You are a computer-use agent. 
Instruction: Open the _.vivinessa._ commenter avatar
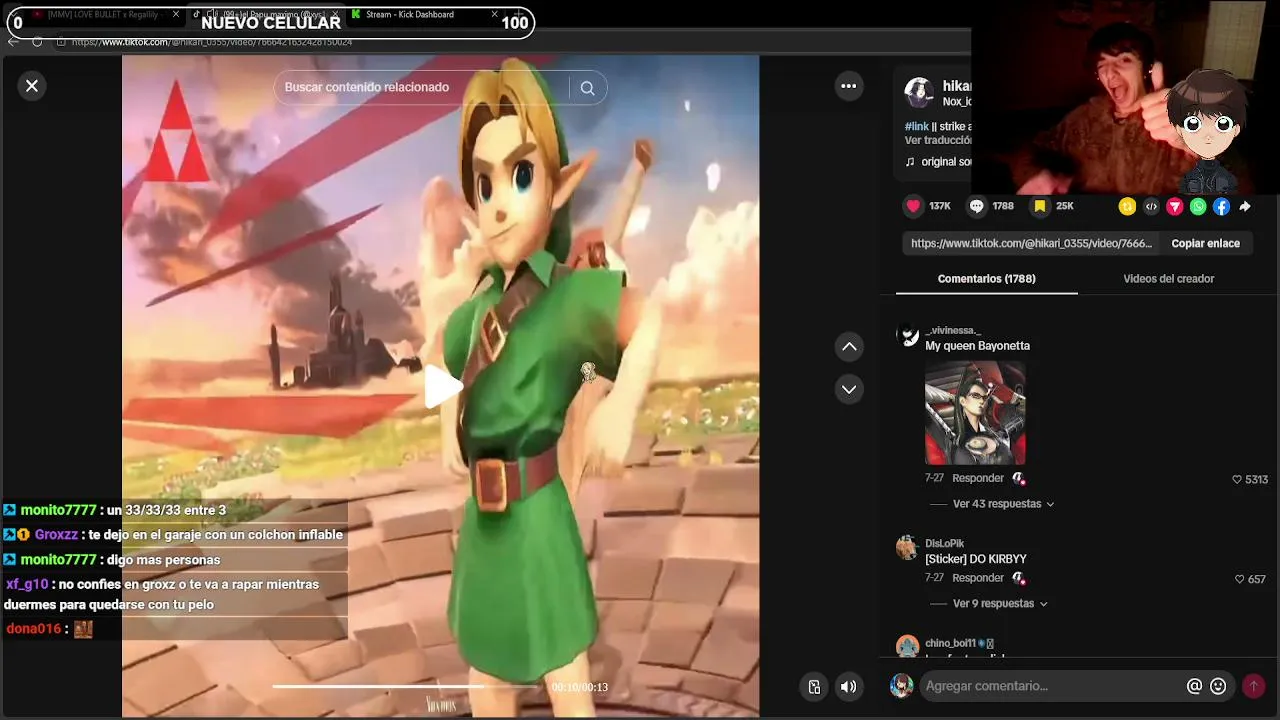pos(907,335)
